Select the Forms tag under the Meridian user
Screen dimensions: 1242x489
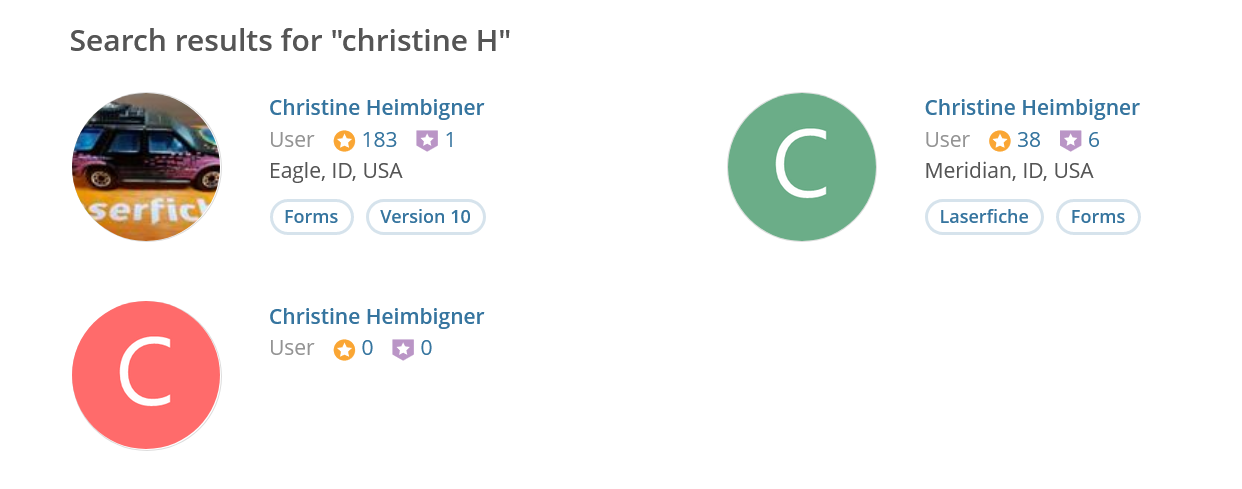[1098, 217]
